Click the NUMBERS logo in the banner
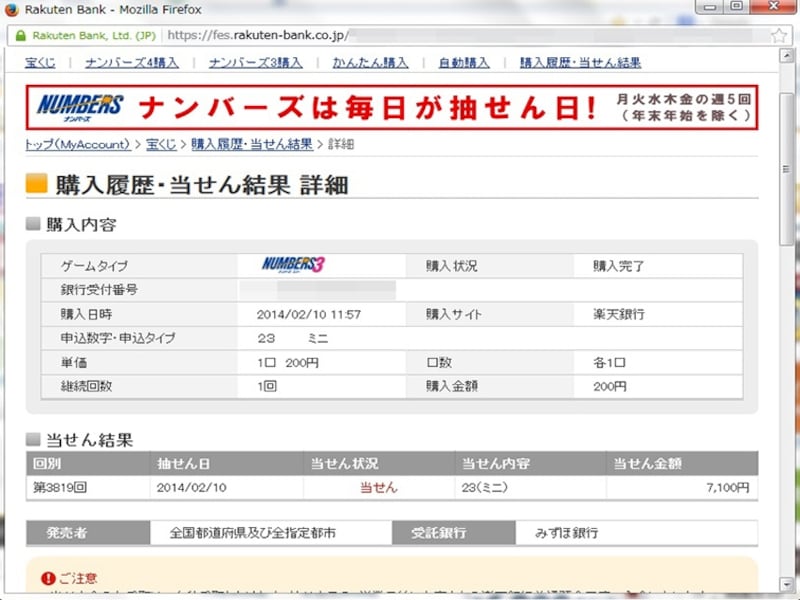The image size is (800, 600). [79, 106]
